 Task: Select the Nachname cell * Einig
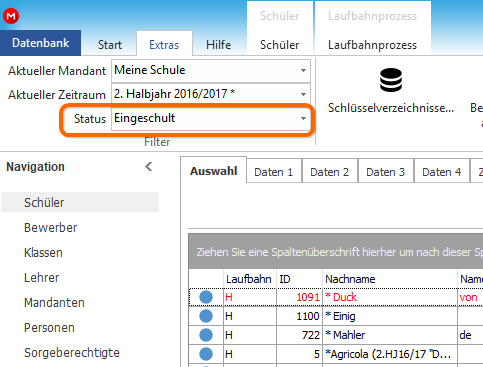390,316
